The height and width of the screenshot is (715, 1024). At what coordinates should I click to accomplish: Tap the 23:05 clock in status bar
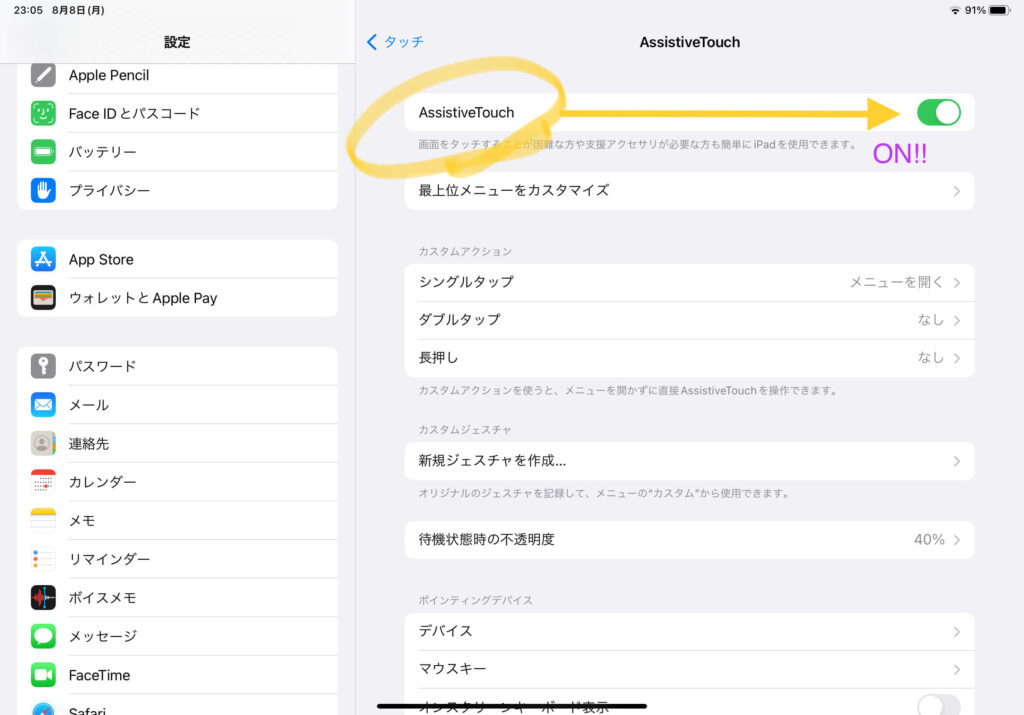click(x=28, y=10)
